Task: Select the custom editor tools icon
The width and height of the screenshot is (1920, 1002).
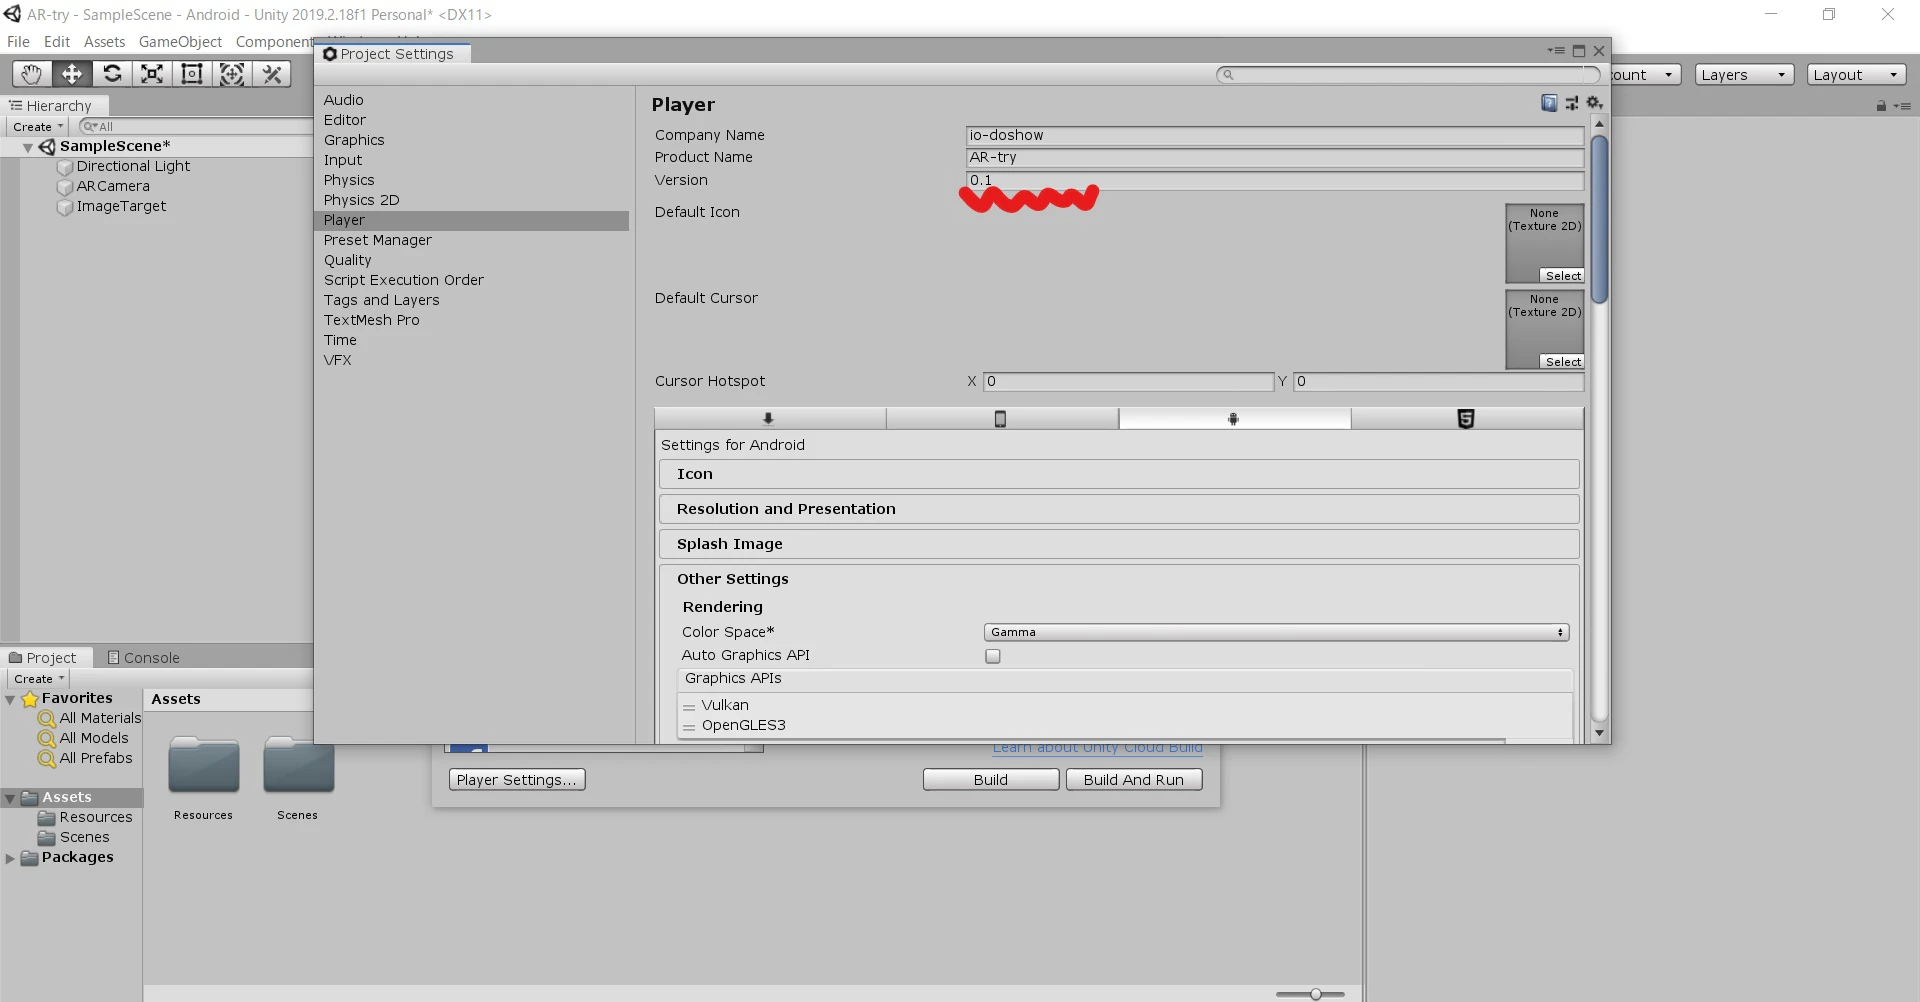Action: tap(272, 74)
